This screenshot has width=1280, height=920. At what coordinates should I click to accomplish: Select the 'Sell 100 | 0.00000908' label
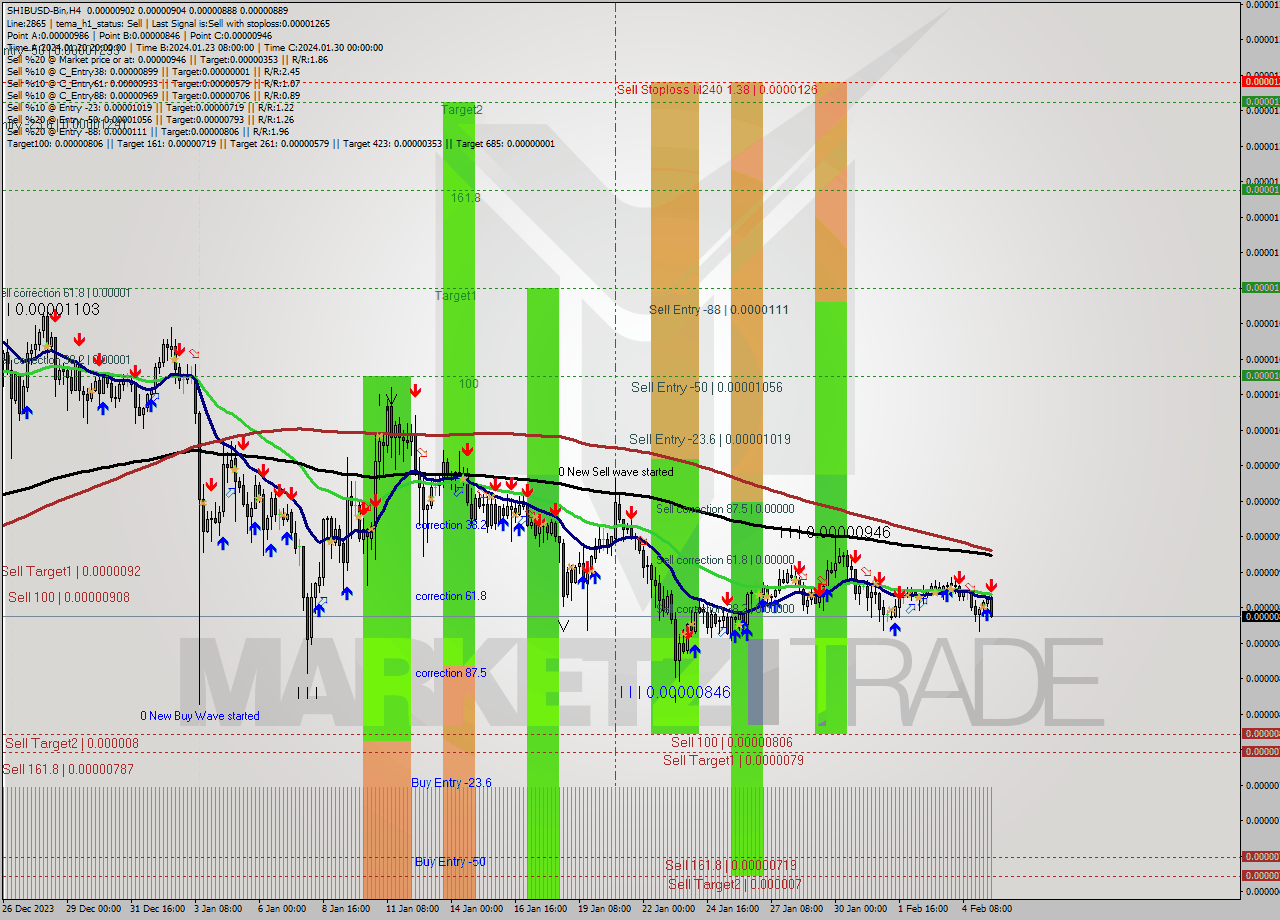69,597
